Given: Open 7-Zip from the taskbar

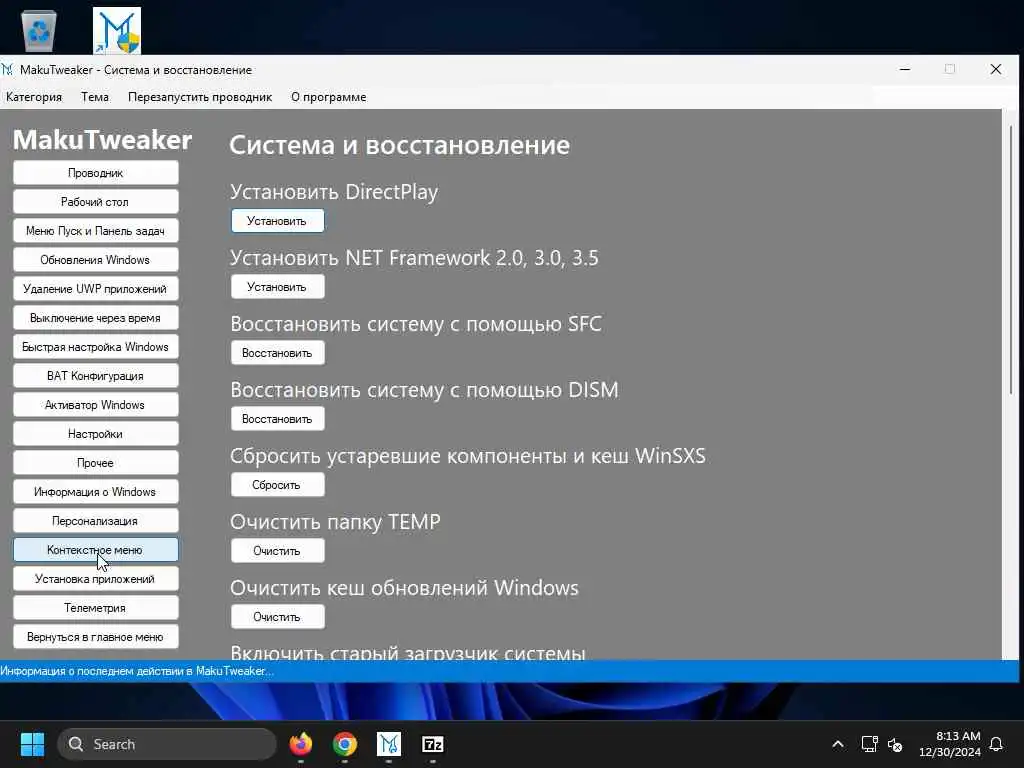Looking at the screenshot, I should [432, 744].
